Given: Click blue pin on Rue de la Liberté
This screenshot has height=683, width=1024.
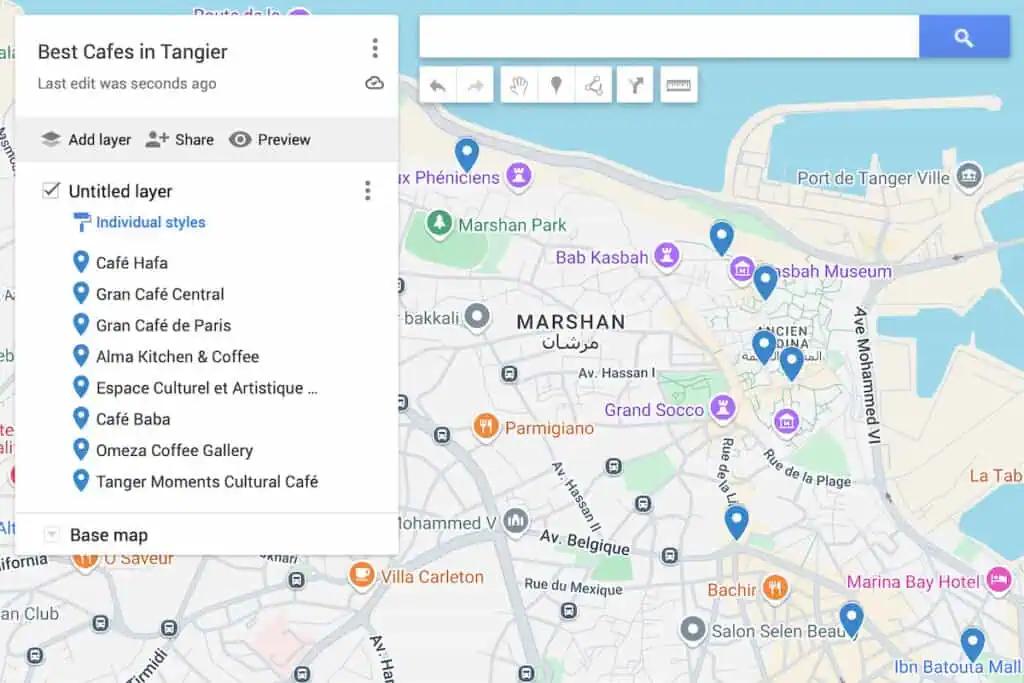Looking at the screenshot, I should (x=736, y=523).
